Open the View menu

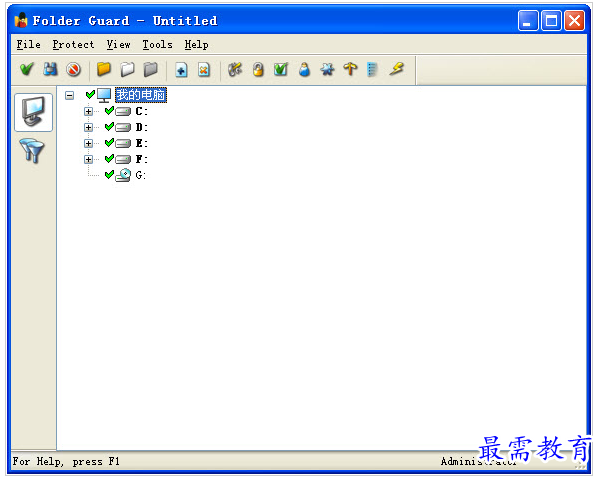click(118, 45)
